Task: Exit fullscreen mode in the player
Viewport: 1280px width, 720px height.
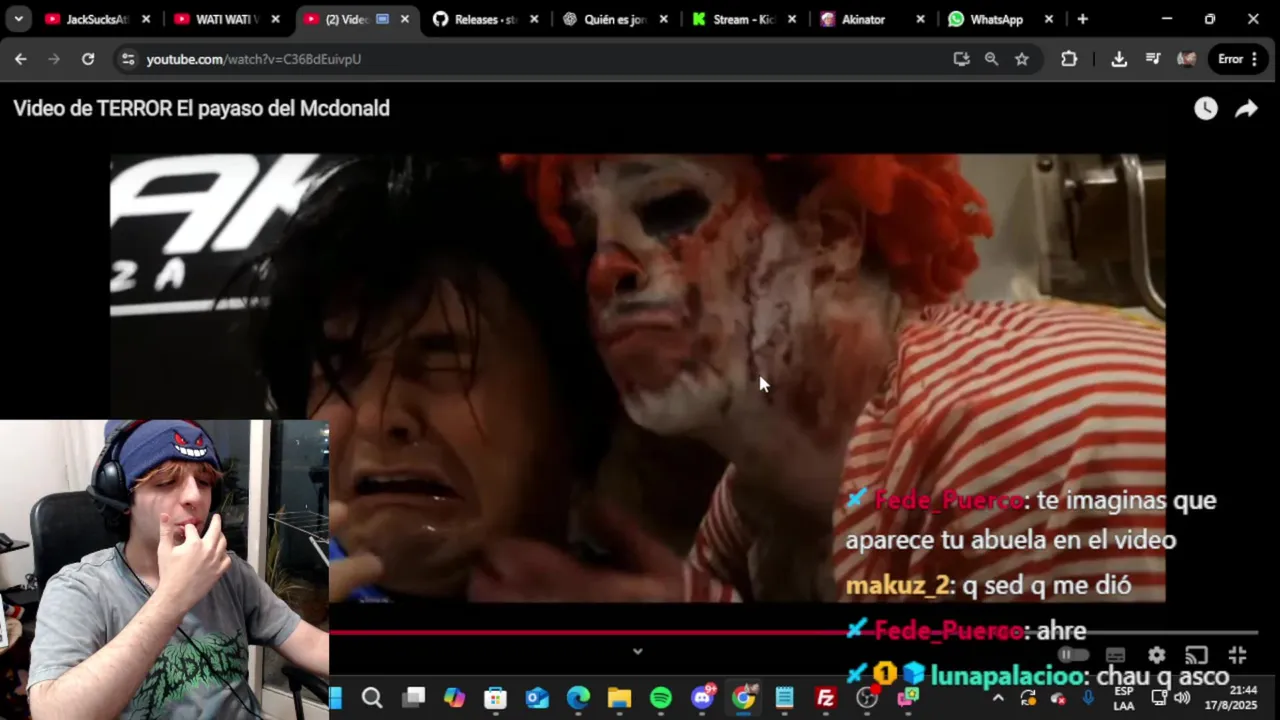Action: (1237, 655)
